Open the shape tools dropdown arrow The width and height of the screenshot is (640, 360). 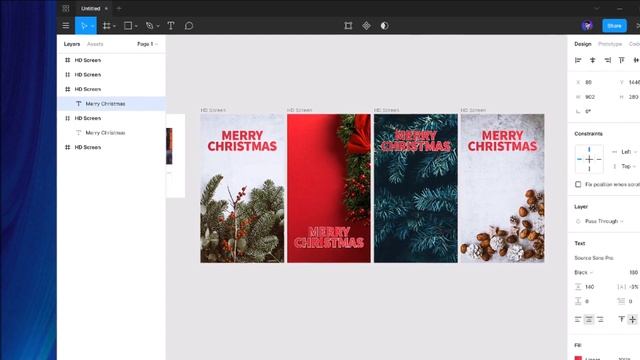point(136,26)
